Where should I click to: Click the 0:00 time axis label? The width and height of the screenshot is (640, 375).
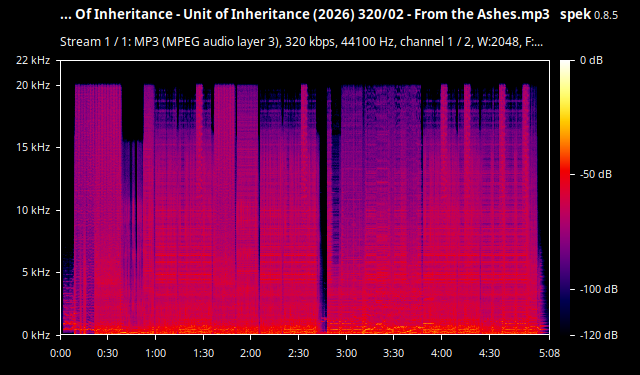pyautogui.click(x=60, y=353)
